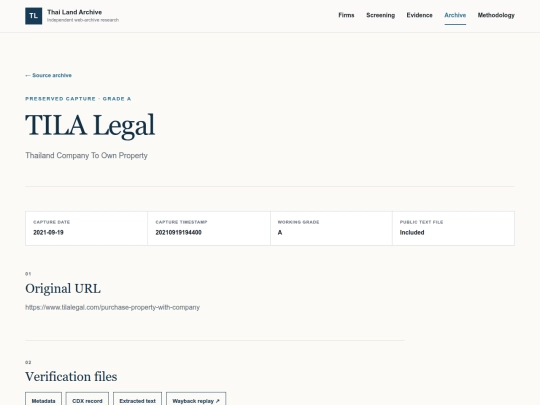This screenshot has height=405, width=540.
Task: Click the Capture Date label
Action: point(52,222)
